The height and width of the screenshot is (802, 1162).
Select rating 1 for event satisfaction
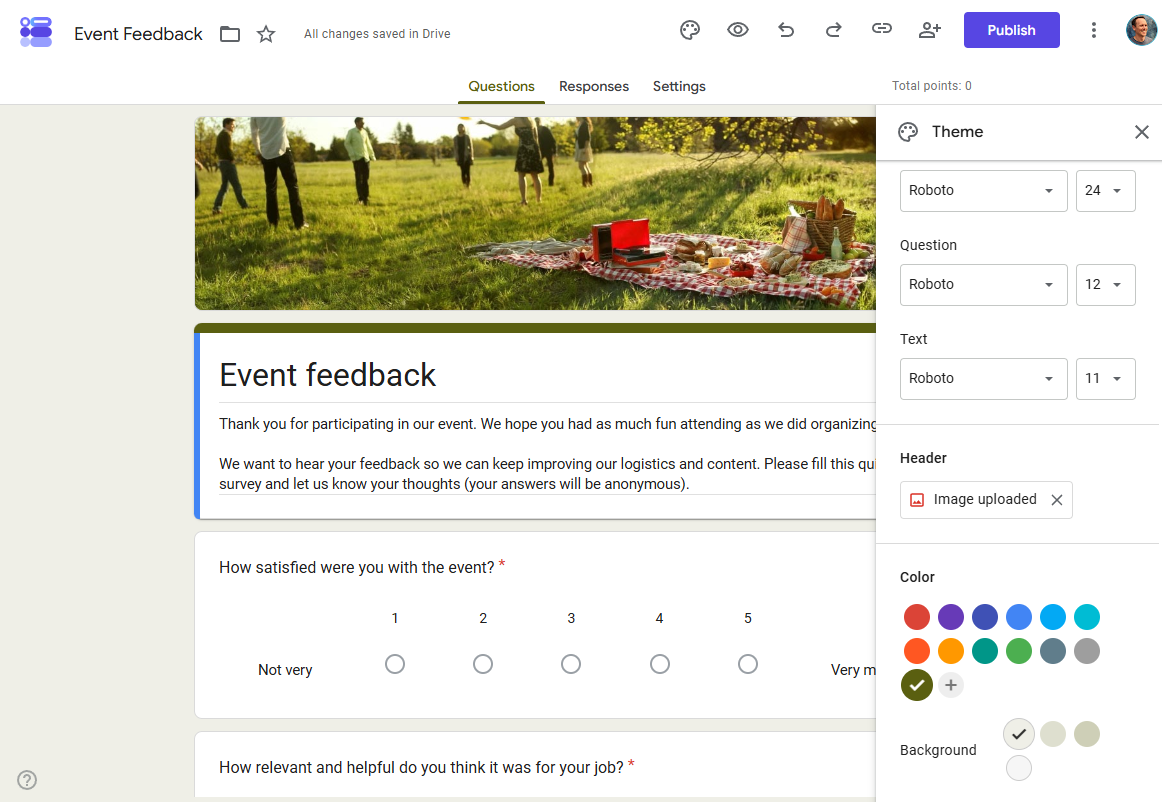[x=395, y=664]
